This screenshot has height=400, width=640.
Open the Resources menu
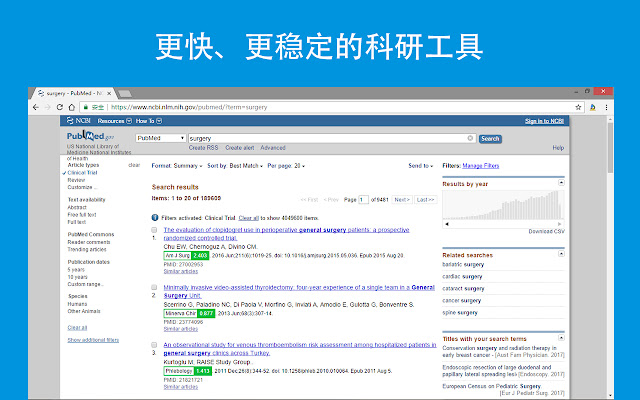pyautogui.click(x=114, y=121)
